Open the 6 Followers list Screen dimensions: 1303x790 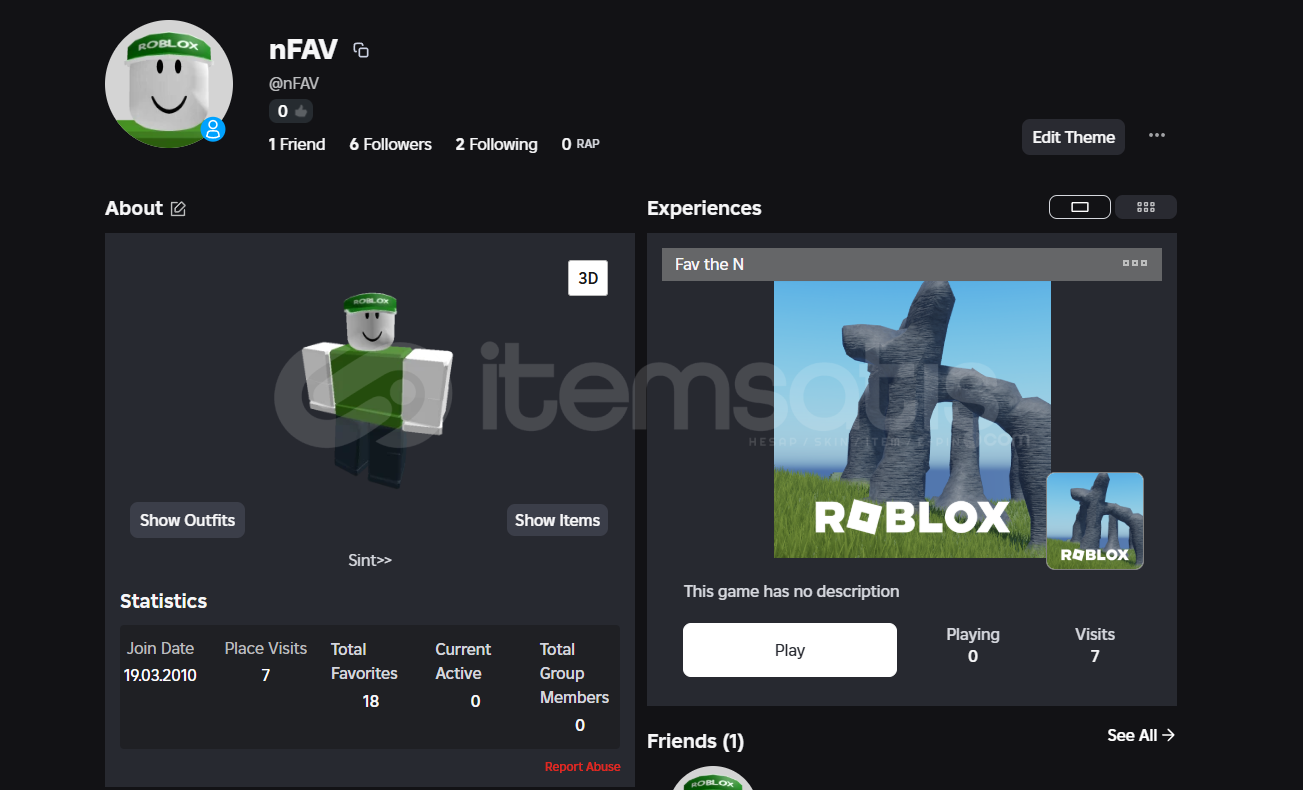point(390,144)
